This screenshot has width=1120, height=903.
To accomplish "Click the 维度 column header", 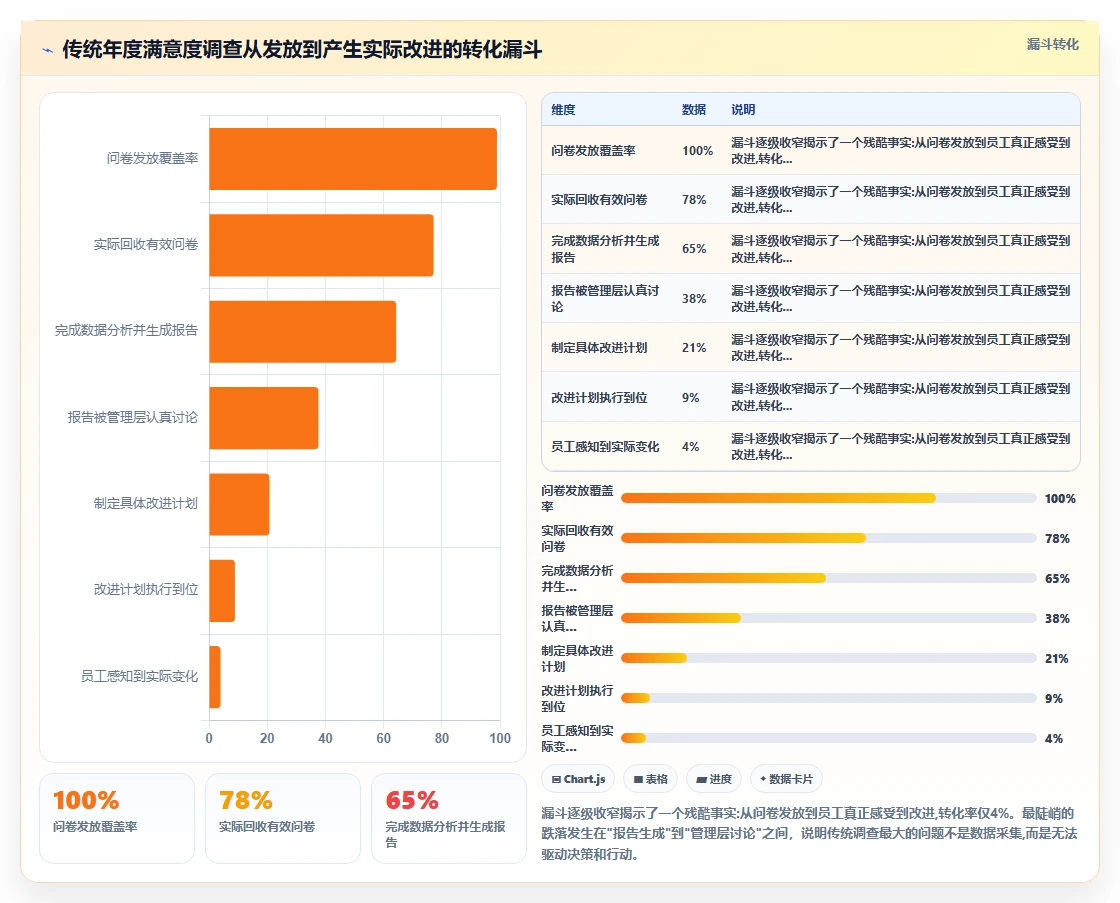I will 563,109.
